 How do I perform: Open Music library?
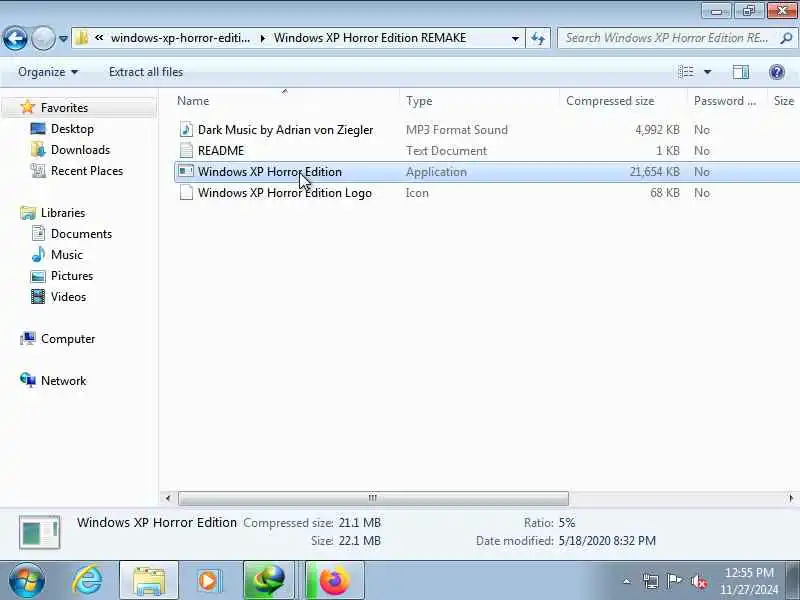point(66,255)
